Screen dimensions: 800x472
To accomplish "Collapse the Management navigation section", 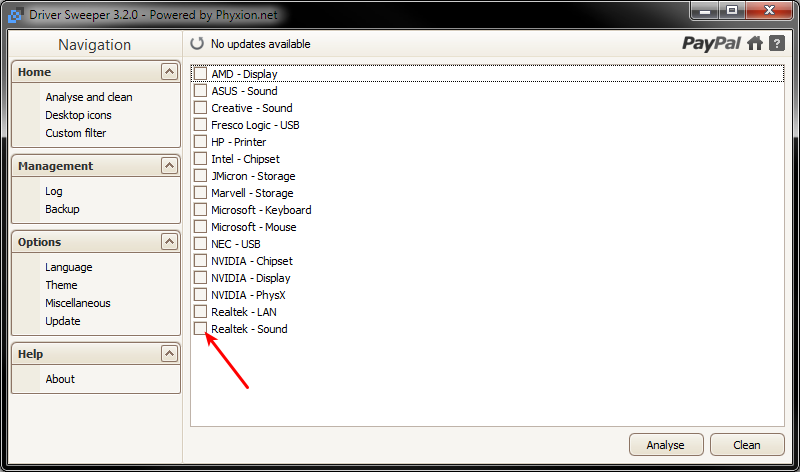I will pos(169,165).
